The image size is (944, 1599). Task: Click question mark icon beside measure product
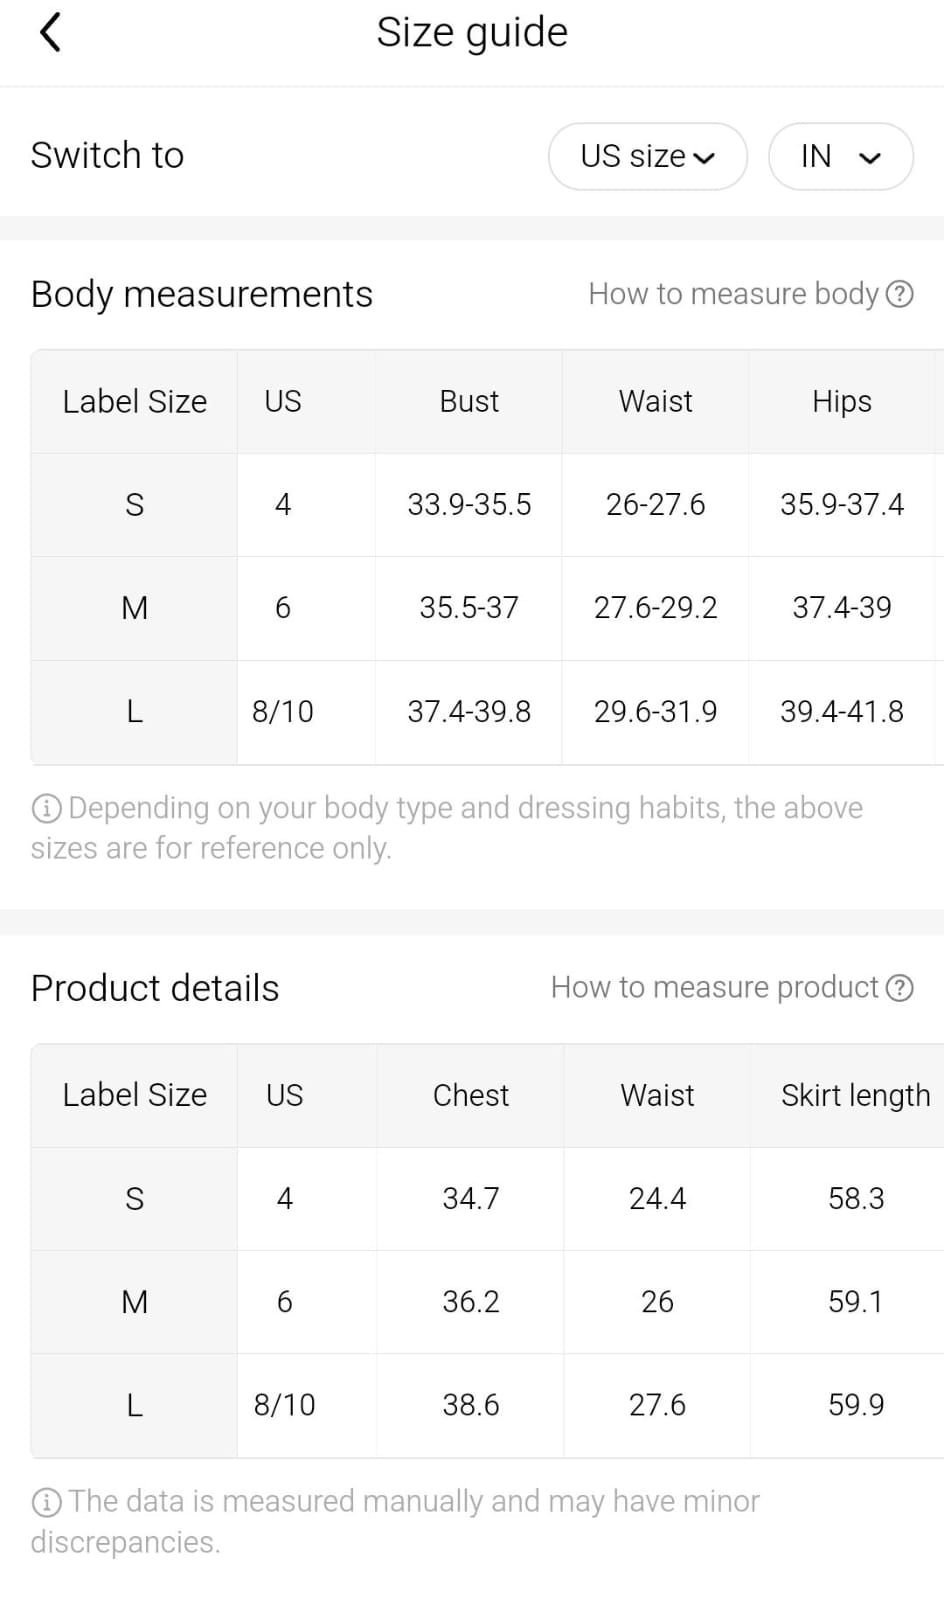pos(900,988)
